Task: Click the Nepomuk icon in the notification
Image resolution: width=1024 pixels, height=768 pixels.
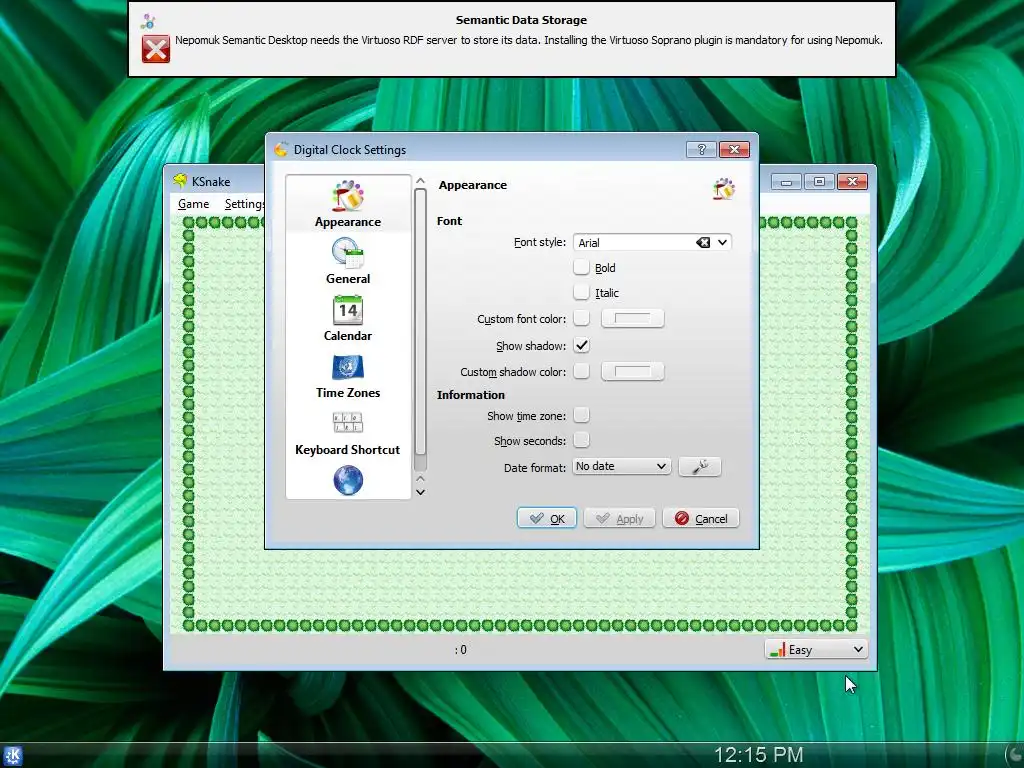Action: 148,22
